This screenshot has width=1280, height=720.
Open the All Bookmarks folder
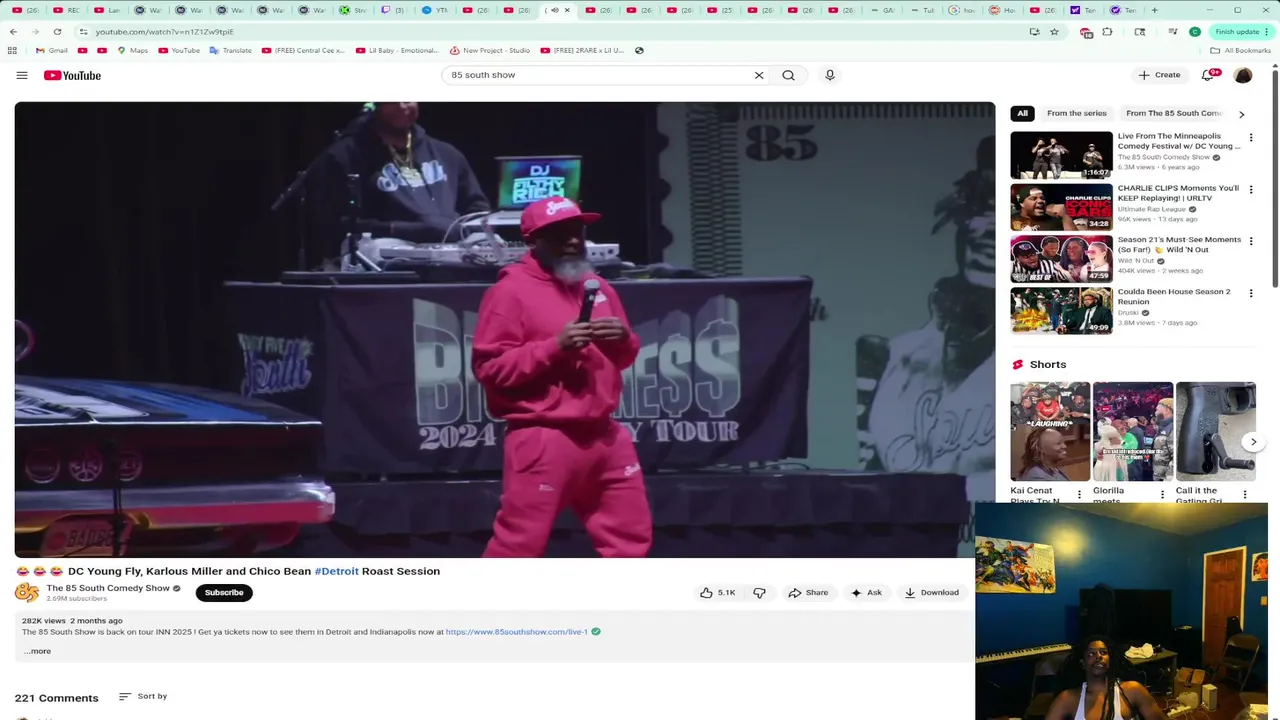pyautogui.click(x=1240, y=50)
